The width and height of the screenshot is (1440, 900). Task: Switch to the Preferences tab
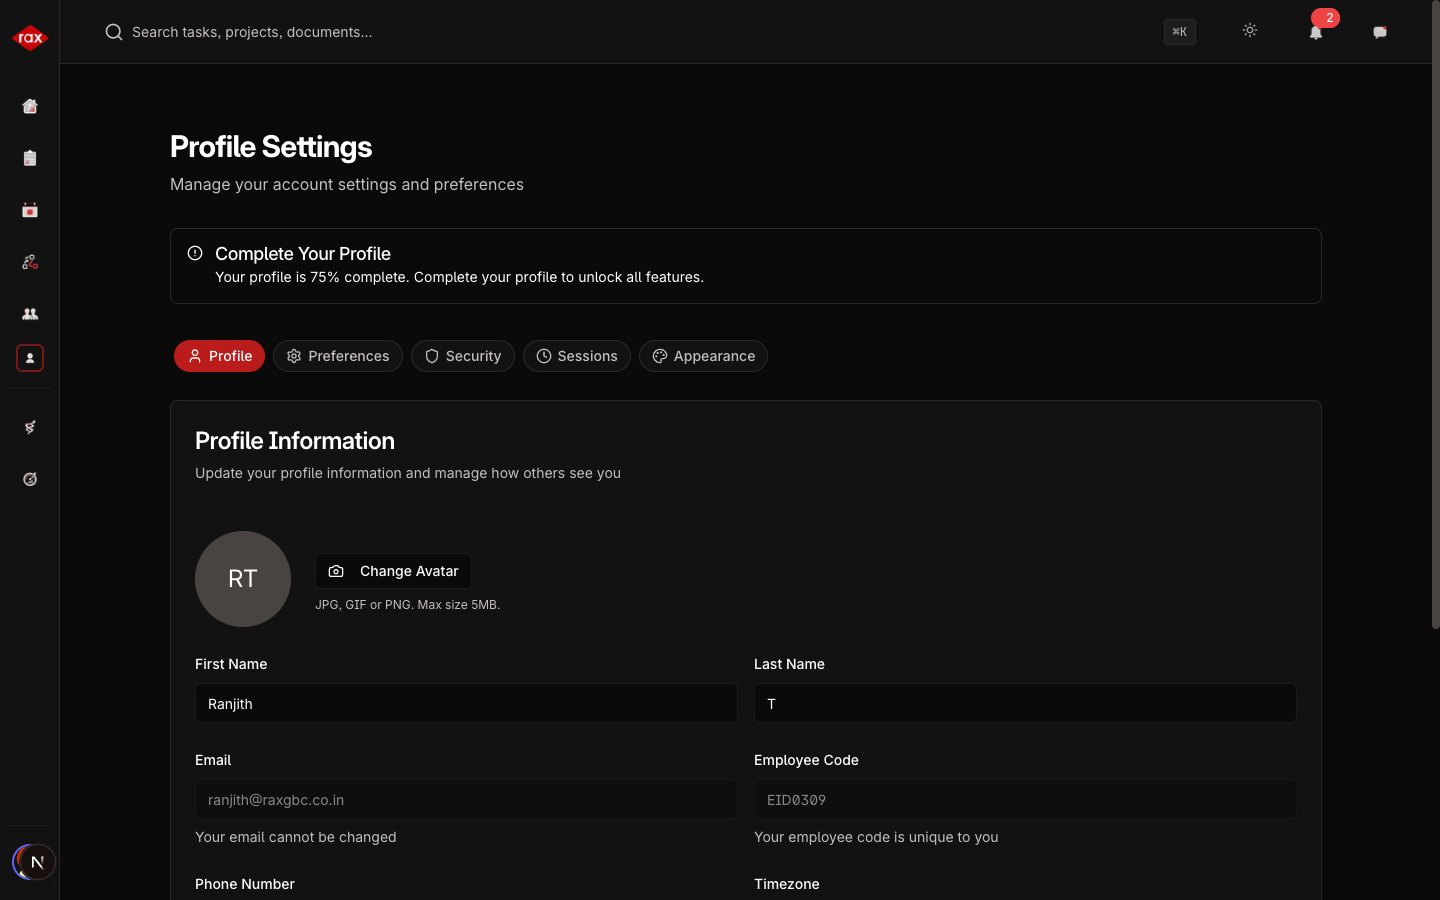point(338,356)
